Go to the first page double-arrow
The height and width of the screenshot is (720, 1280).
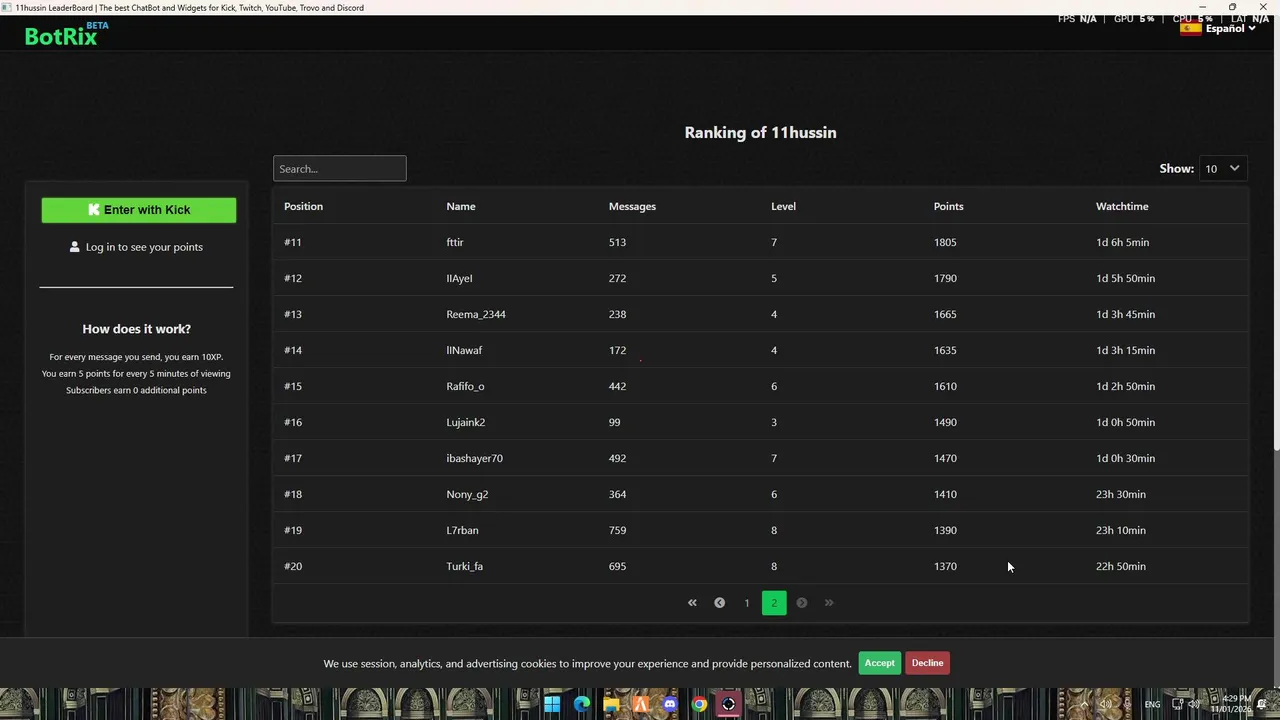tap(692, 603)
